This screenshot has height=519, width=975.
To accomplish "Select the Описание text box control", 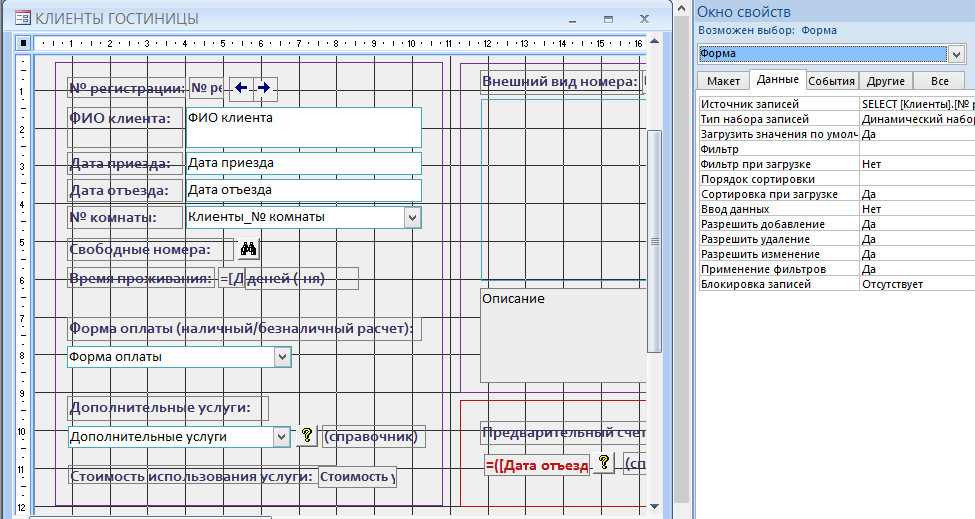I will [x=560, y=335].
